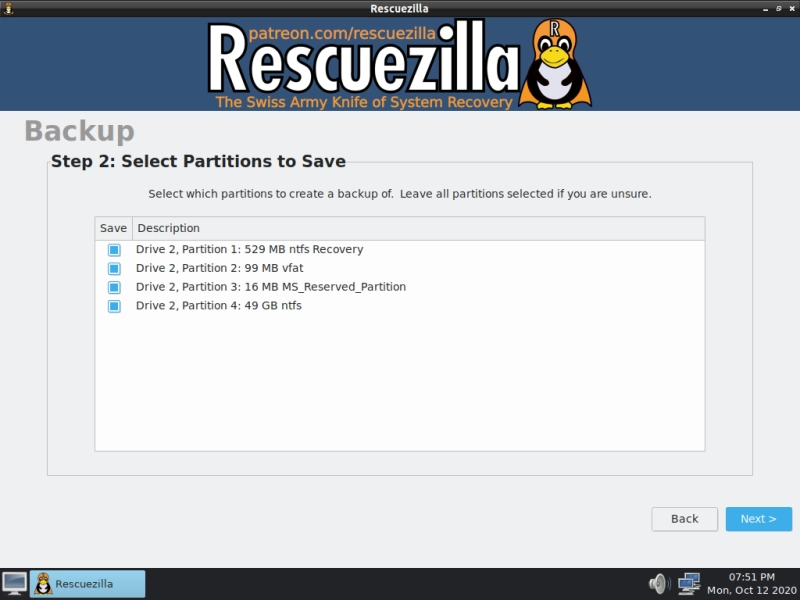Select the Save column header
Viewport: 800px width, 600px height.
(113, 228)
